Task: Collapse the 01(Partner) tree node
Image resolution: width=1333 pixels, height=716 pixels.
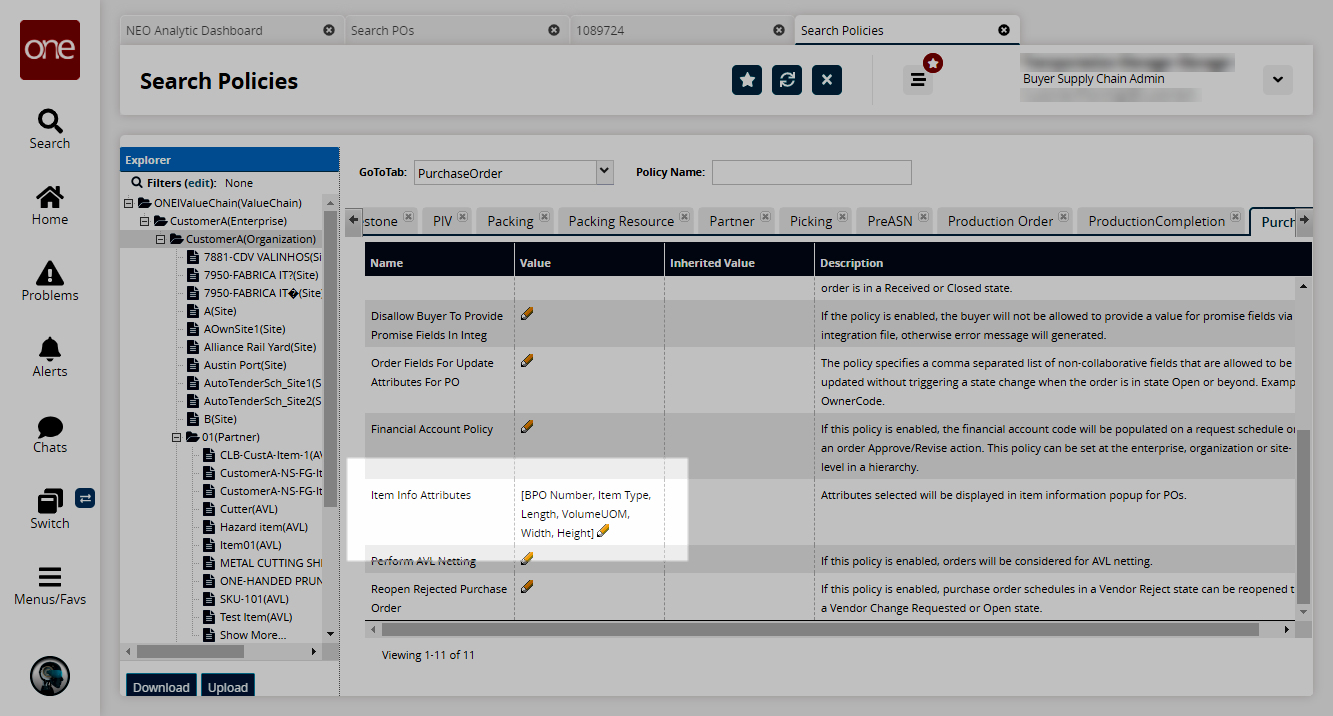Action: [177, 437]
